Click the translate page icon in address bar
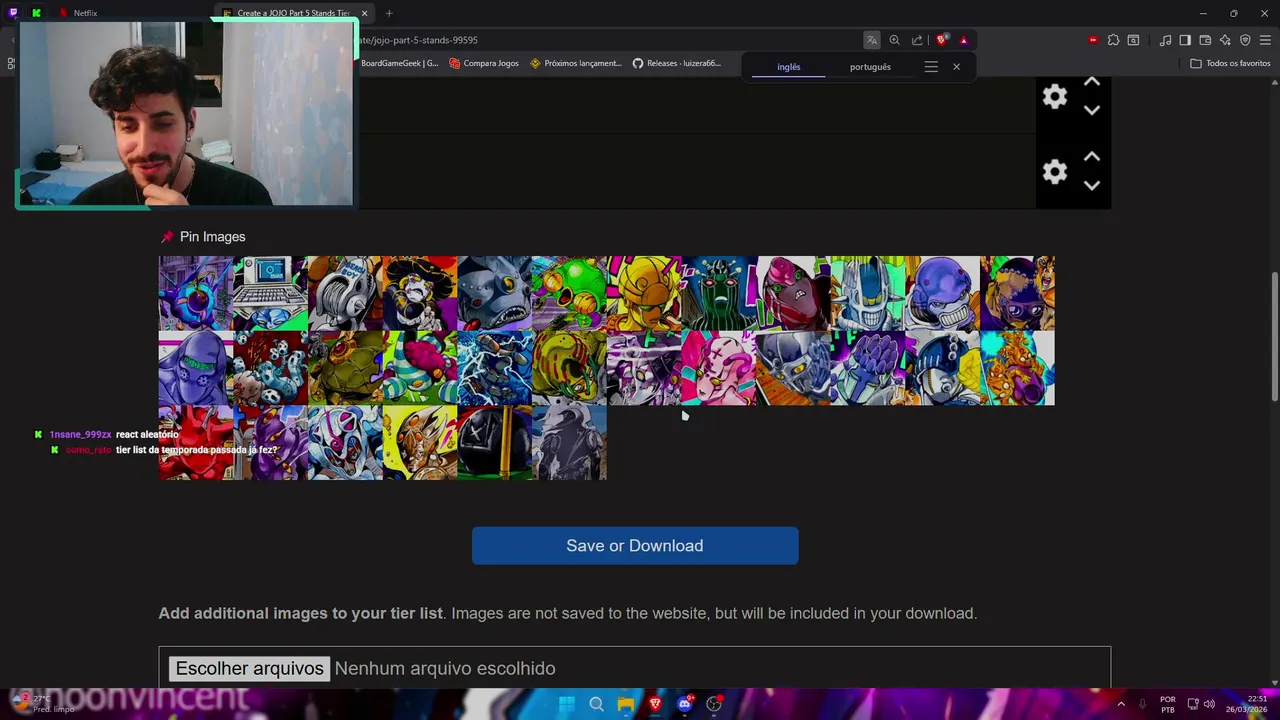 tap(872, 40)
